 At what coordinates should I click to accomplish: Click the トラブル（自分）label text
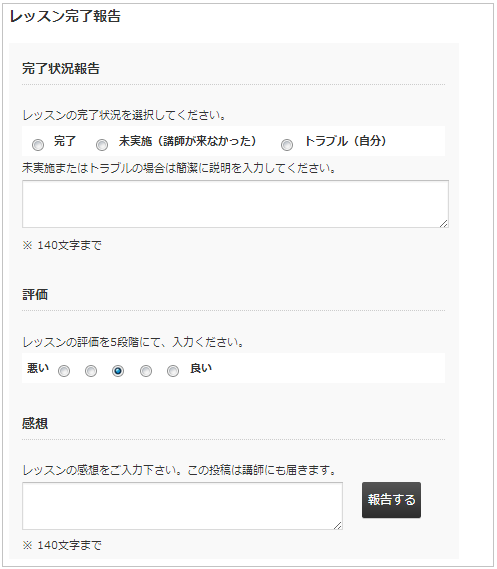pyautogui.click(x=345, y=141)
